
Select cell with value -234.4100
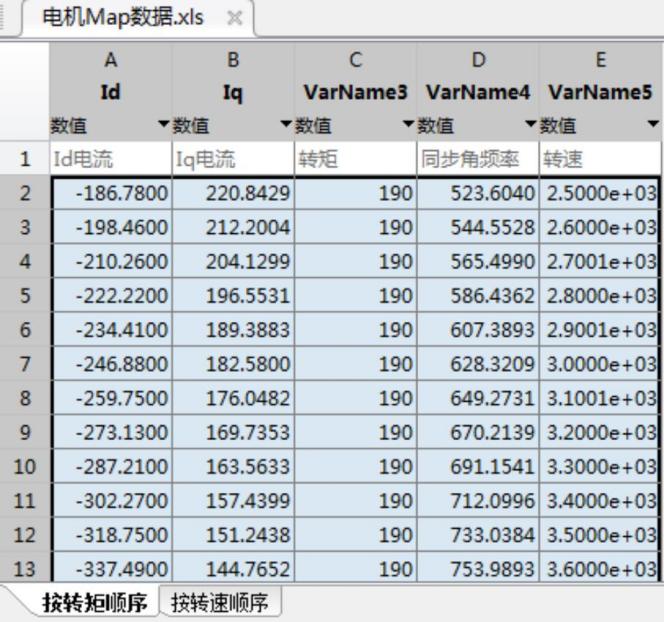(x=112, y=330)
